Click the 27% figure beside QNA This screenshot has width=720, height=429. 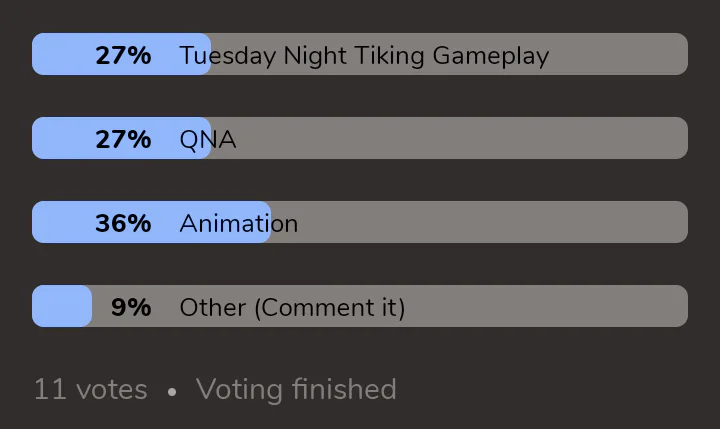click(123, 140)
